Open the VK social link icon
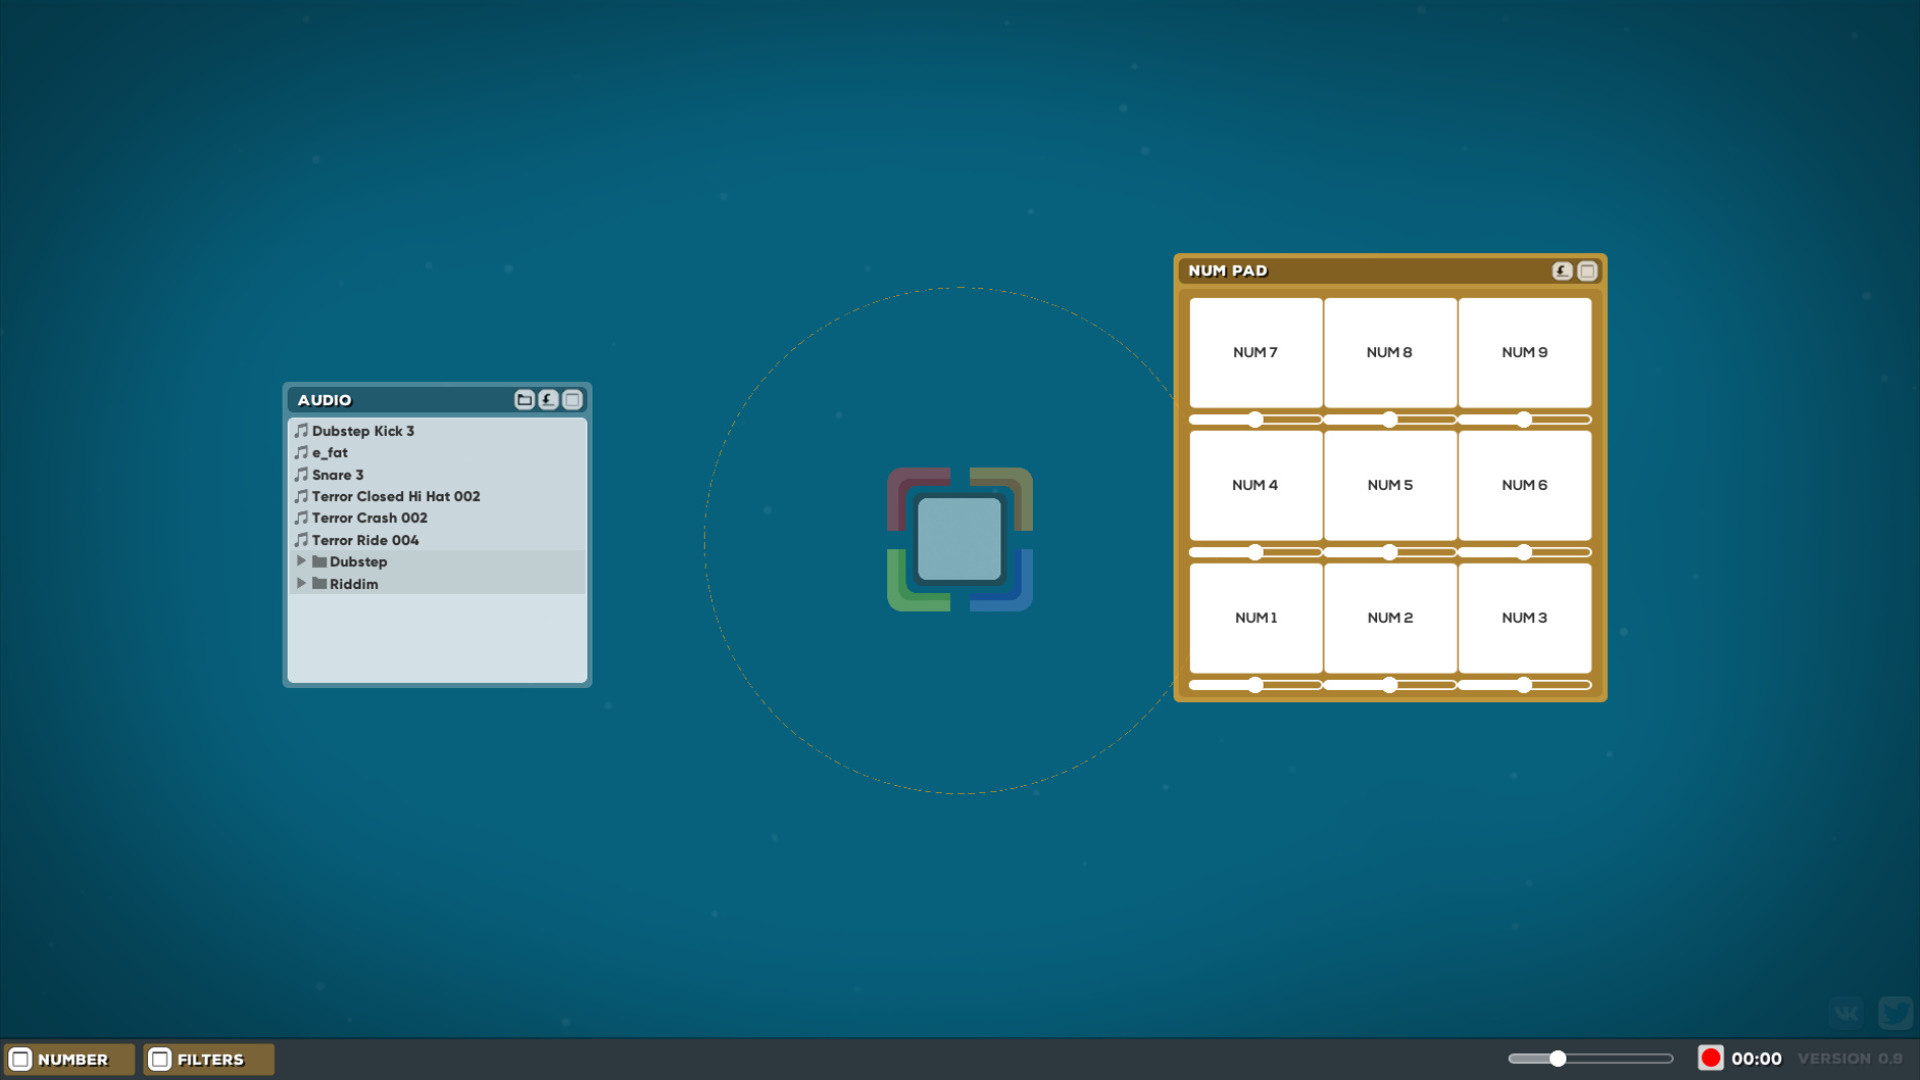1920x1080 pixels. pyautogui.click(x=1844, y=1011)
